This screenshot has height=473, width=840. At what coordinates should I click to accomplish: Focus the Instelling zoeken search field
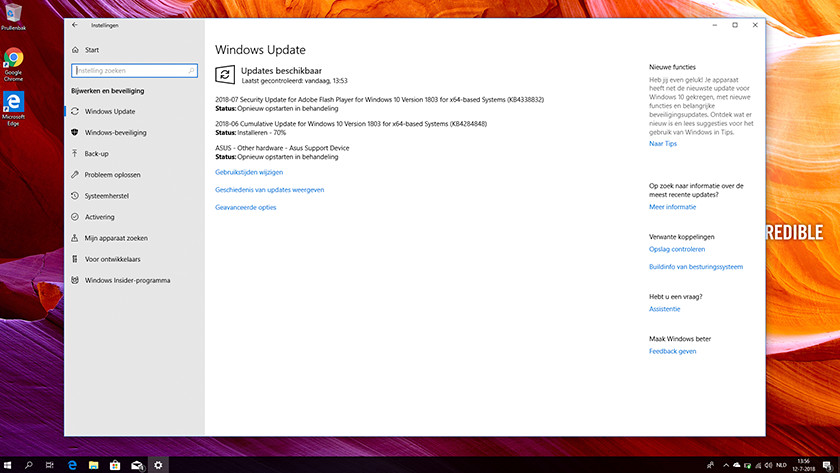coord(130,71)
